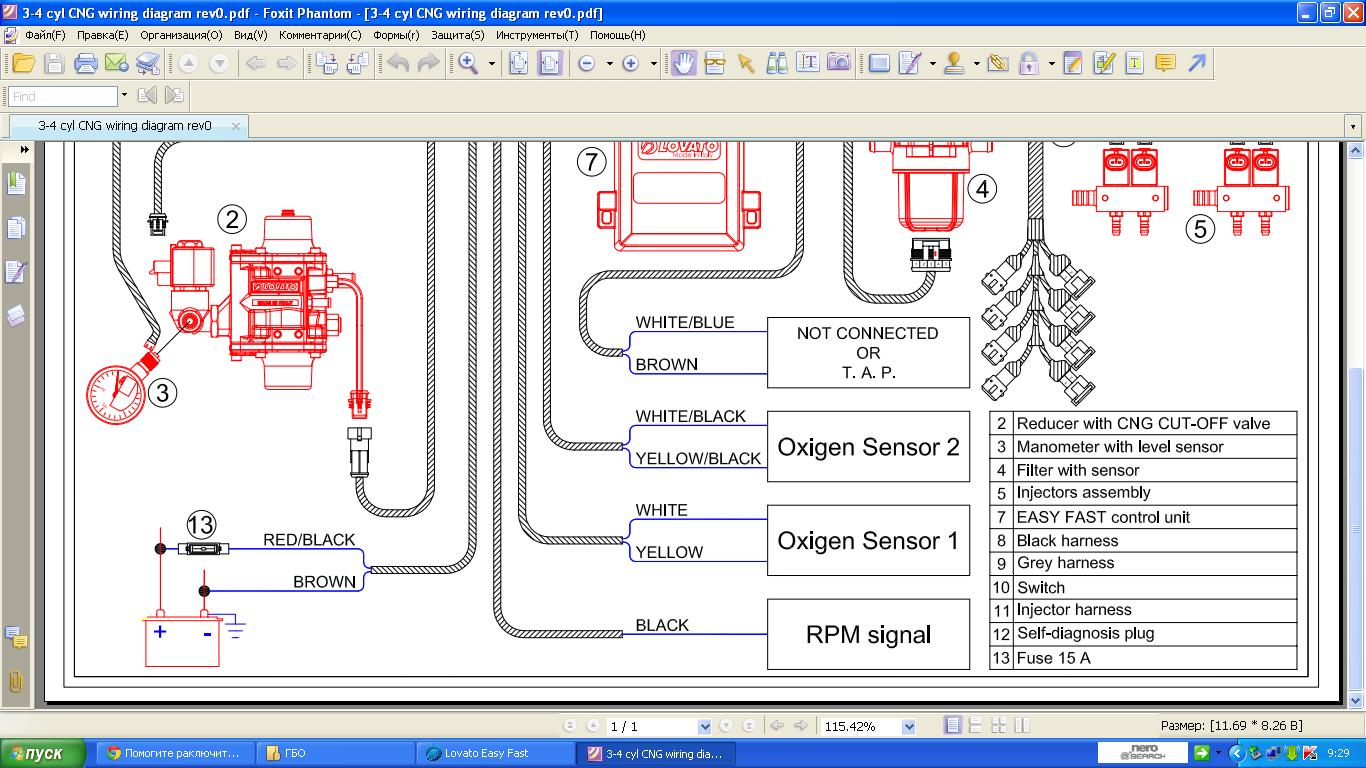Open the Комментарии(C) menu

320,35
